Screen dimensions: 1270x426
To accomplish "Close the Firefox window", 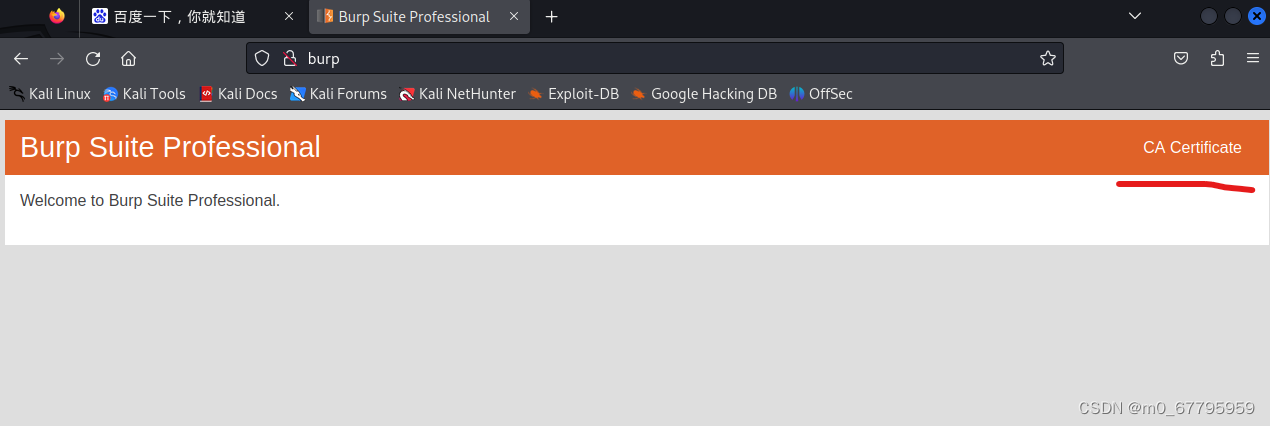I will (x=1257, y=16).
